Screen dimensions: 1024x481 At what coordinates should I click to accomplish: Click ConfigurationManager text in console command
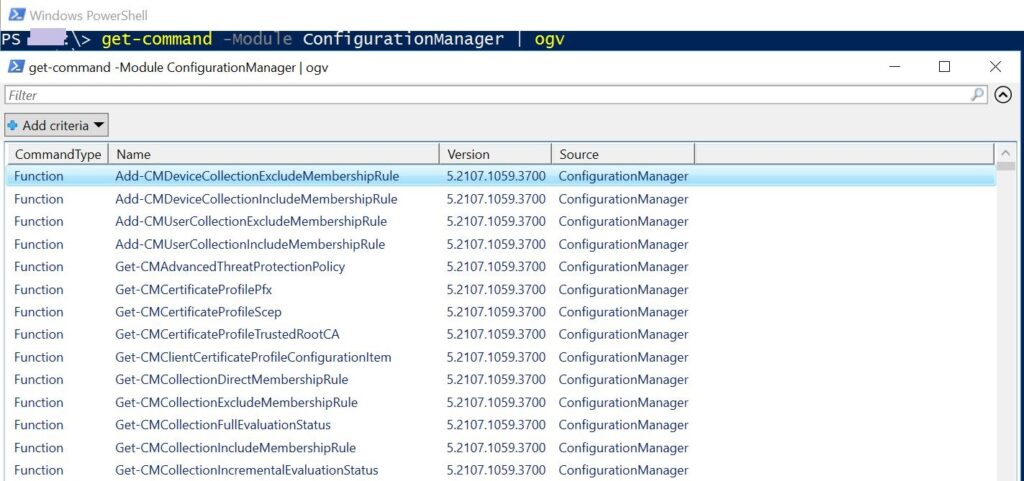click(404, 39)
